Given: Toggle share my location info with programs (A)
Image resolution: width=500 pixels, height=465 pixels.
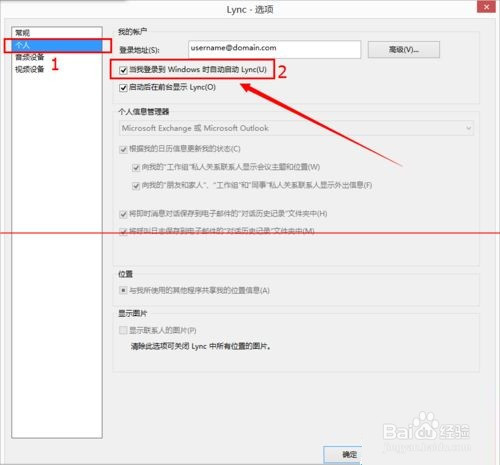Looking at the screenshot, I should click(123, 290).
